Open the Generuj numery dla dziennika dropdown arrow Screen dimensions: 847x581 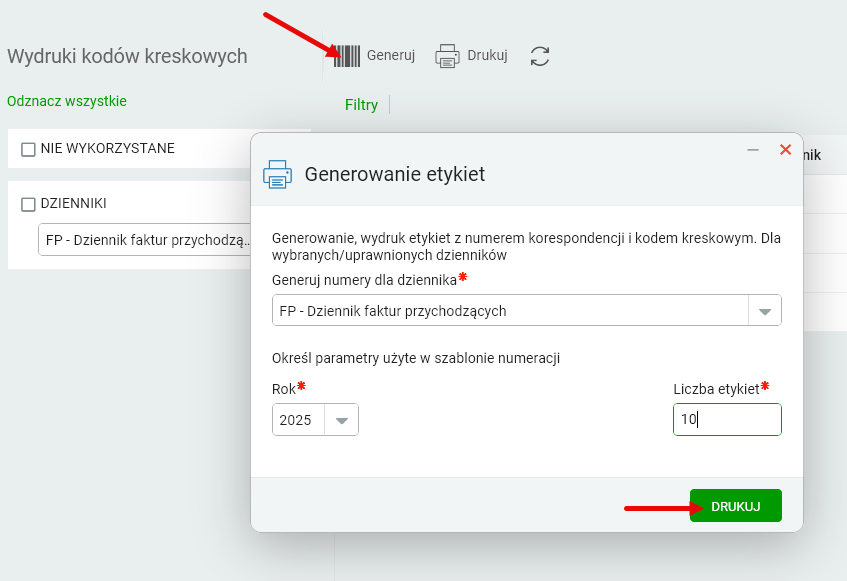pos(764,311)
